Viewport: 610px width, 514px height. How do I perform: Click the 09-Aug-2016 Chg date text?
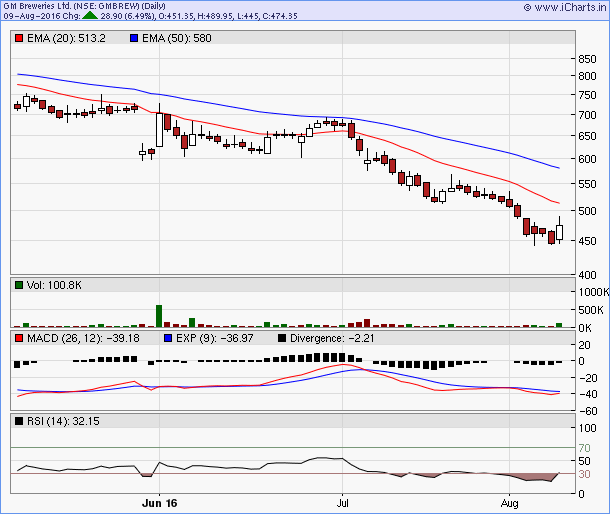click(x=42, y=16)
